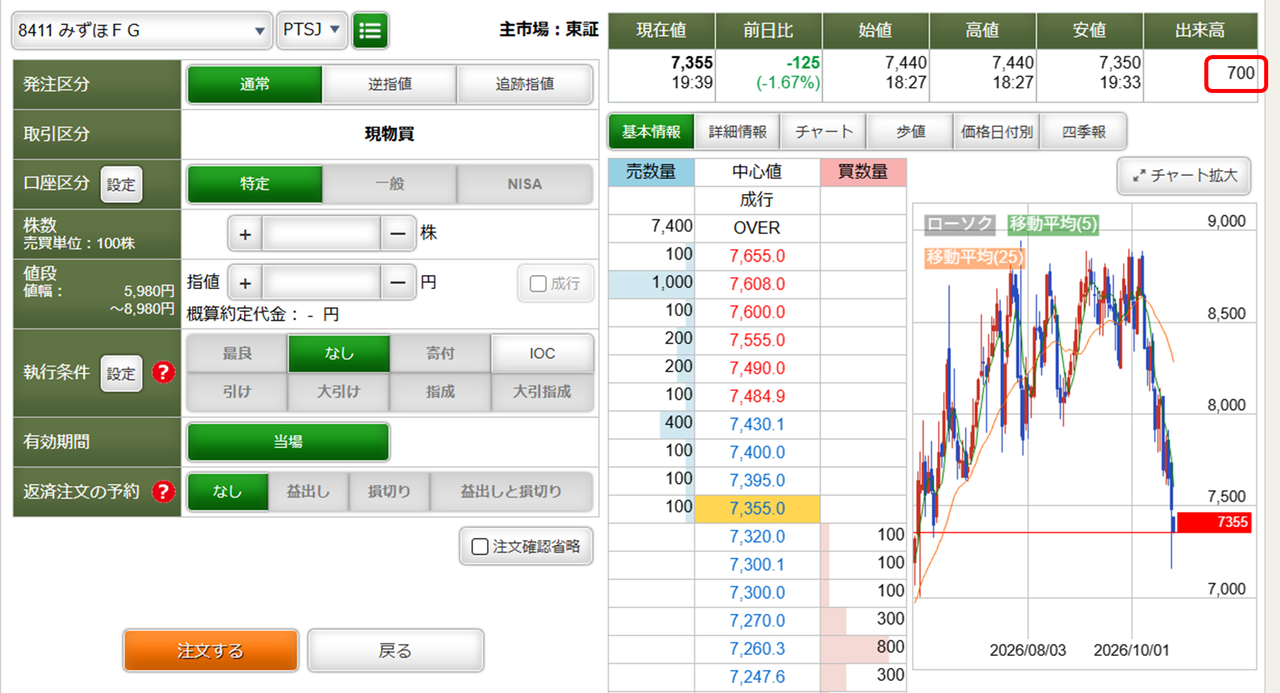1280x693 pixels.
Task: Open the PTSJ market dropdown
Action: [x=312, y=30]
